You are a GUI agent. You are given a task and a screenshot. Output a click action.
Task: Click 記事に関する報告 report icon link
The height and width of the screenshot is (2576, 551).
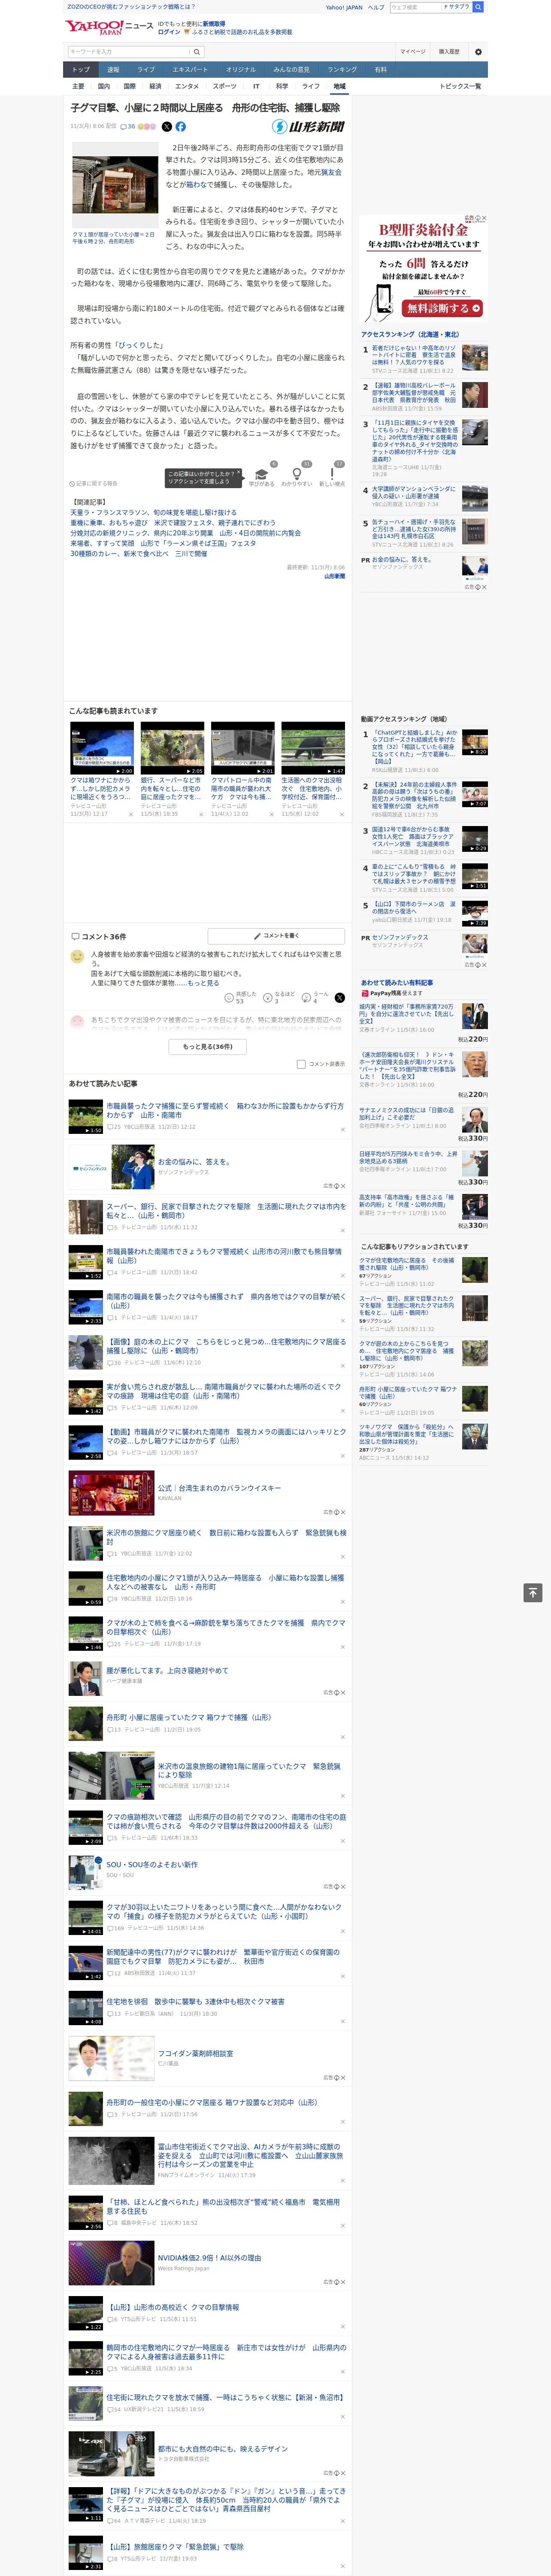94,483
